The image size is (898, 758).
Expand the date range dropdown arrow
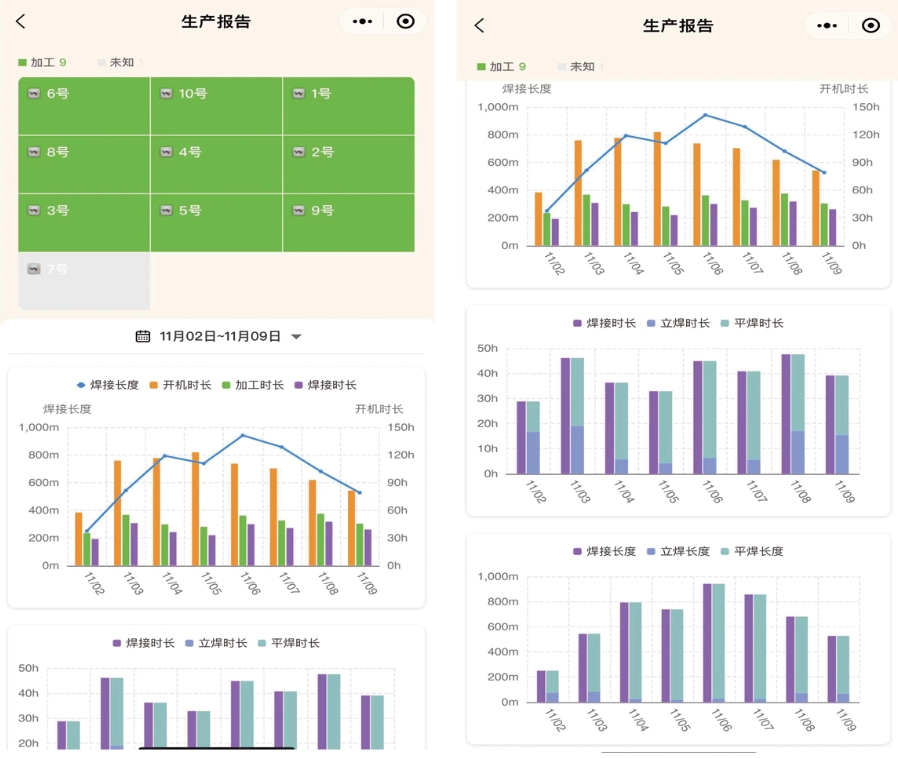296,337
